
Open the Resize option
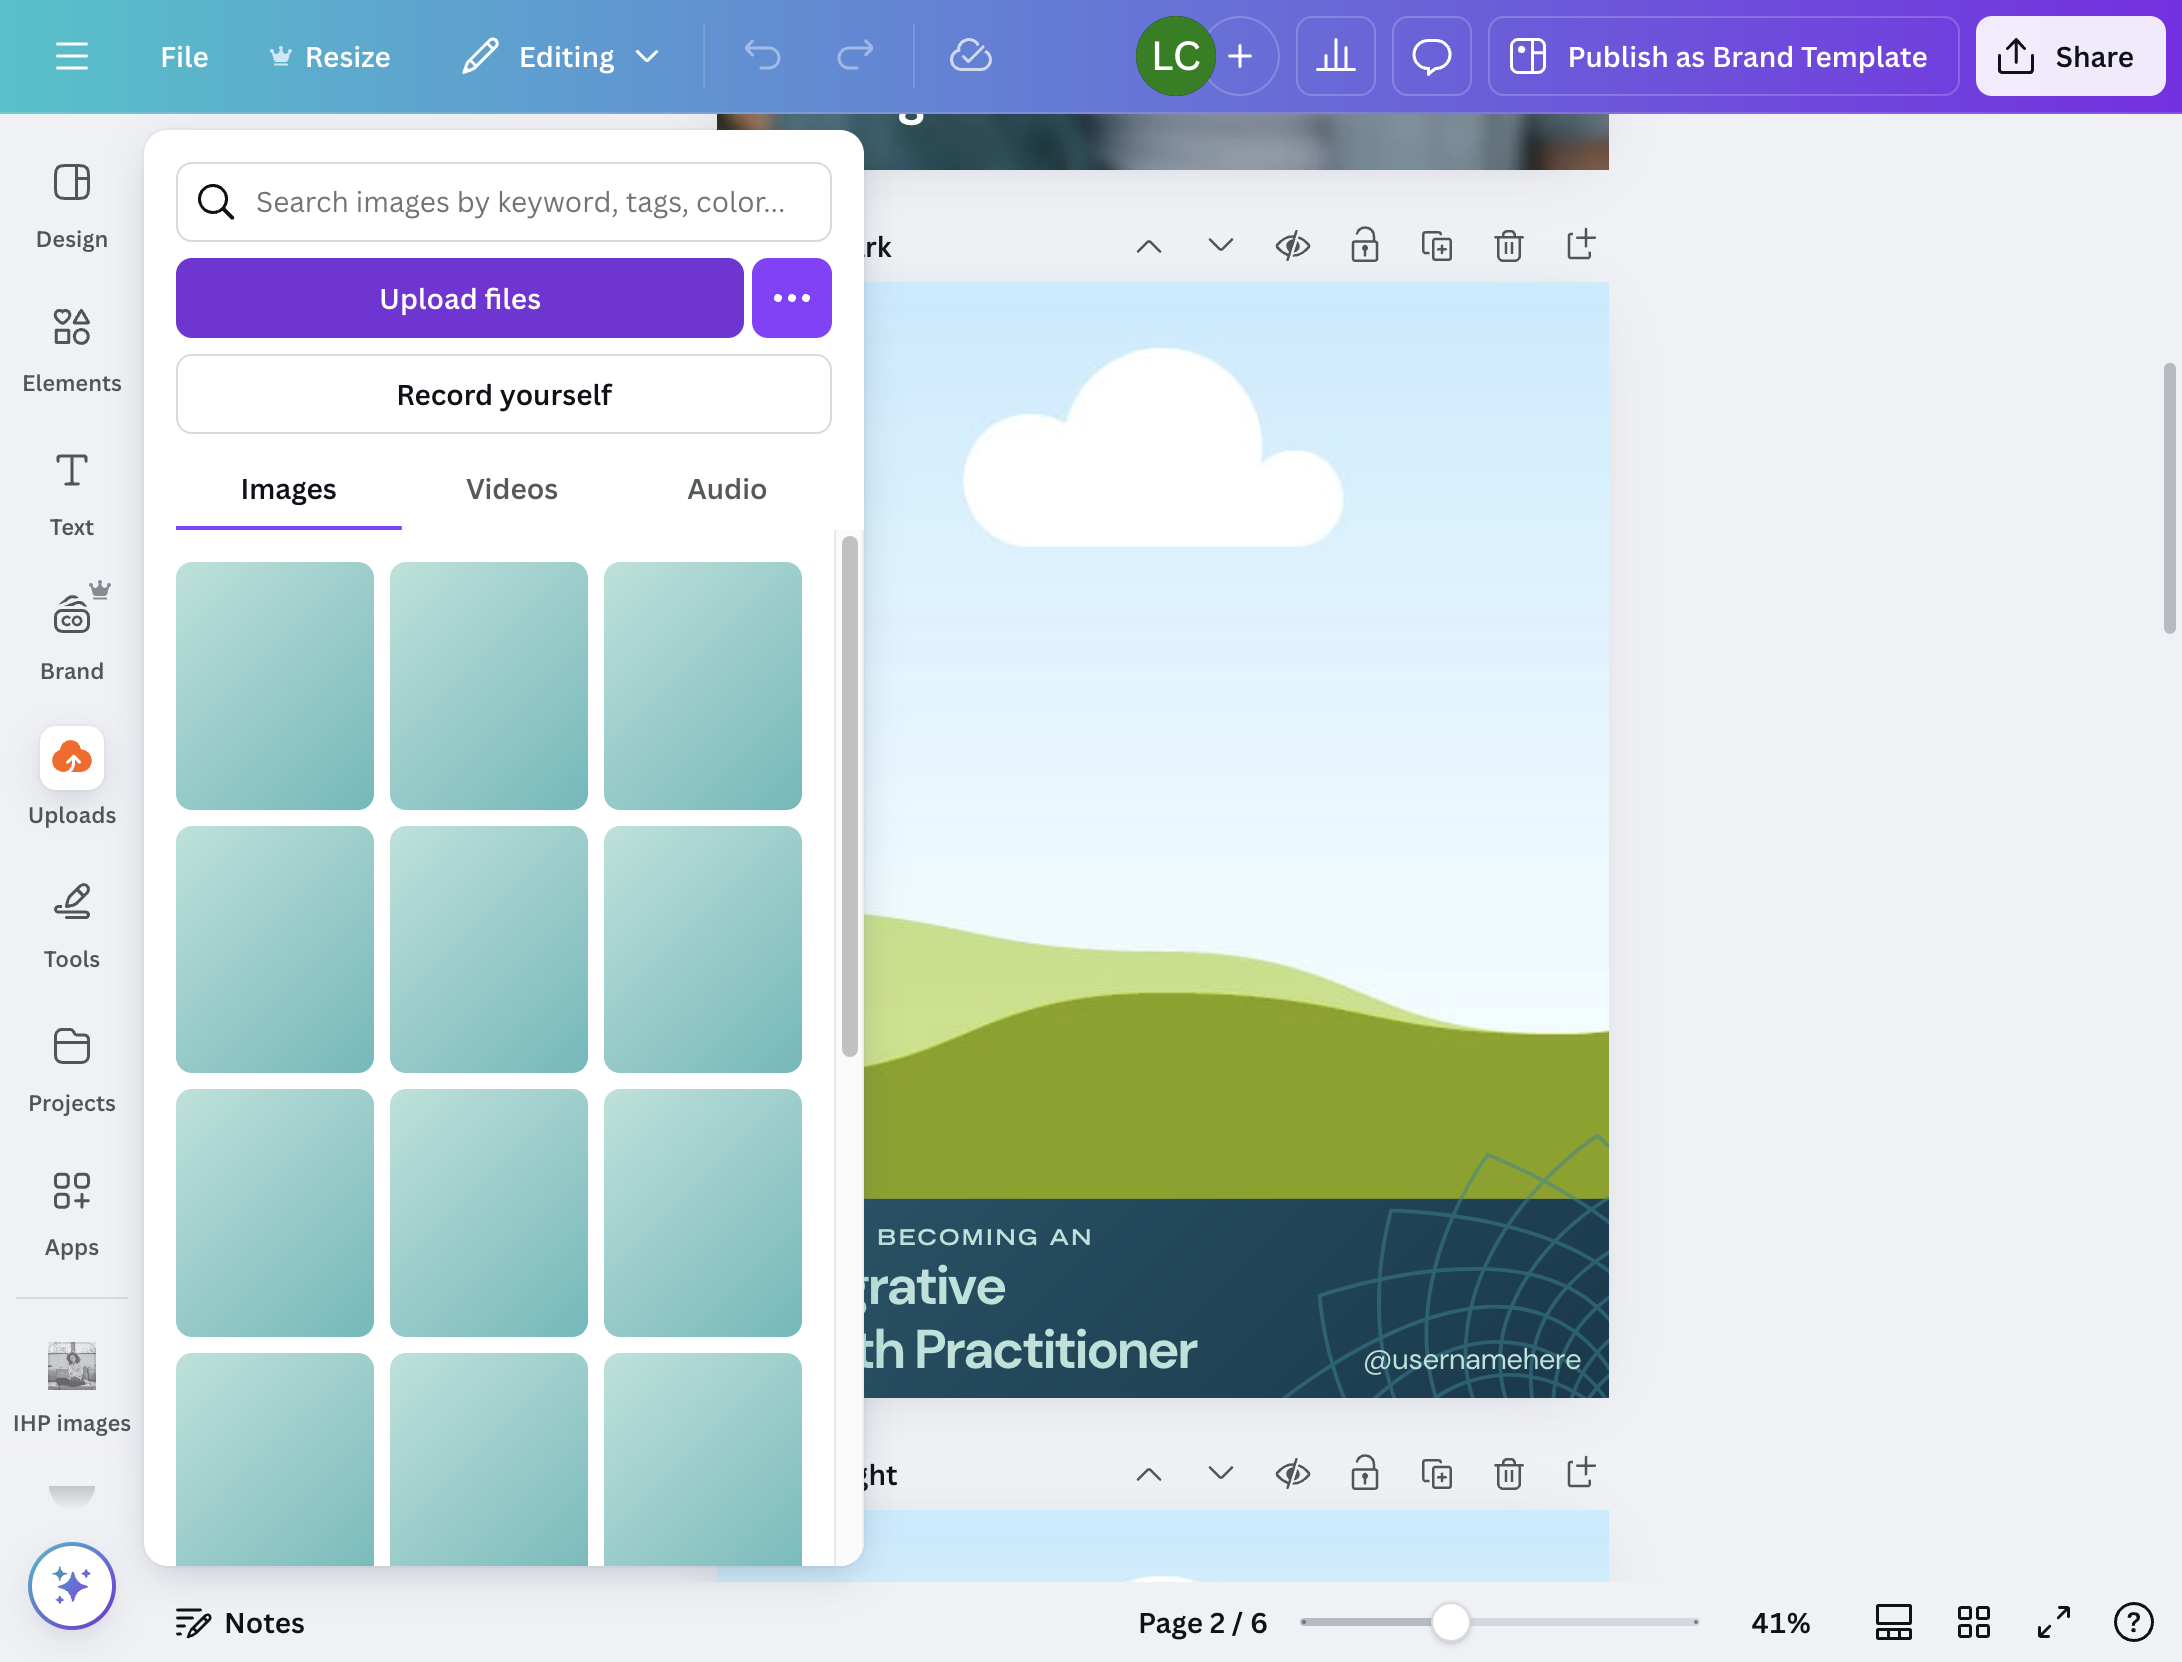click(x=330, y=57)
